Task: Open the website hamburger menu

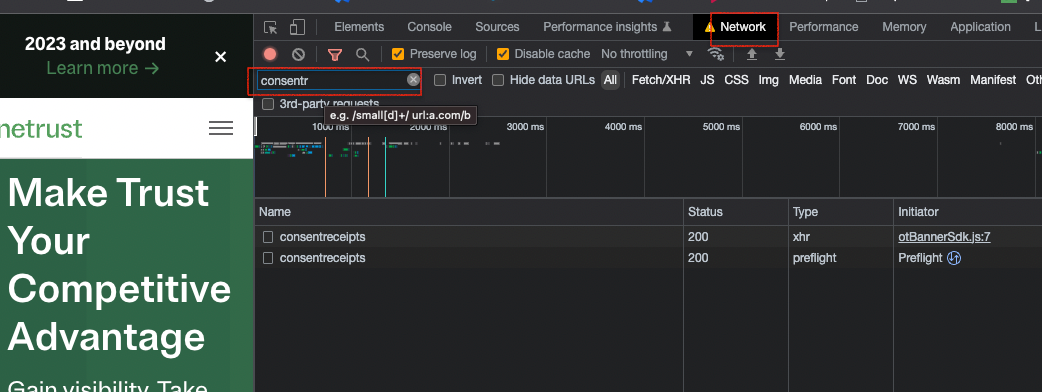Action: (x=221, y=128)
